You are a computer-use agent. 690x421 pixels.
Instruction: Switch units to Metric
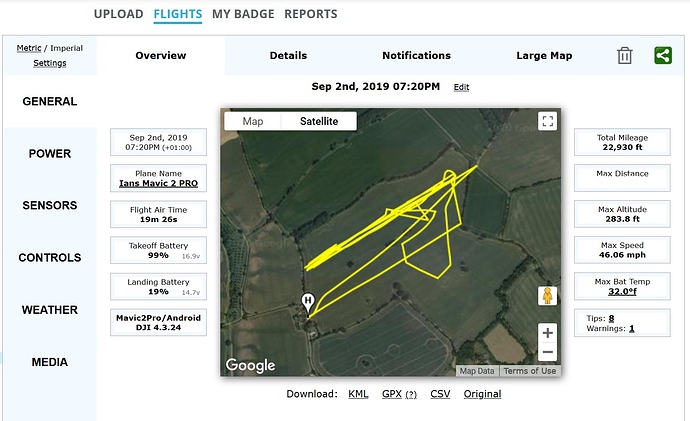pos(28,48)
